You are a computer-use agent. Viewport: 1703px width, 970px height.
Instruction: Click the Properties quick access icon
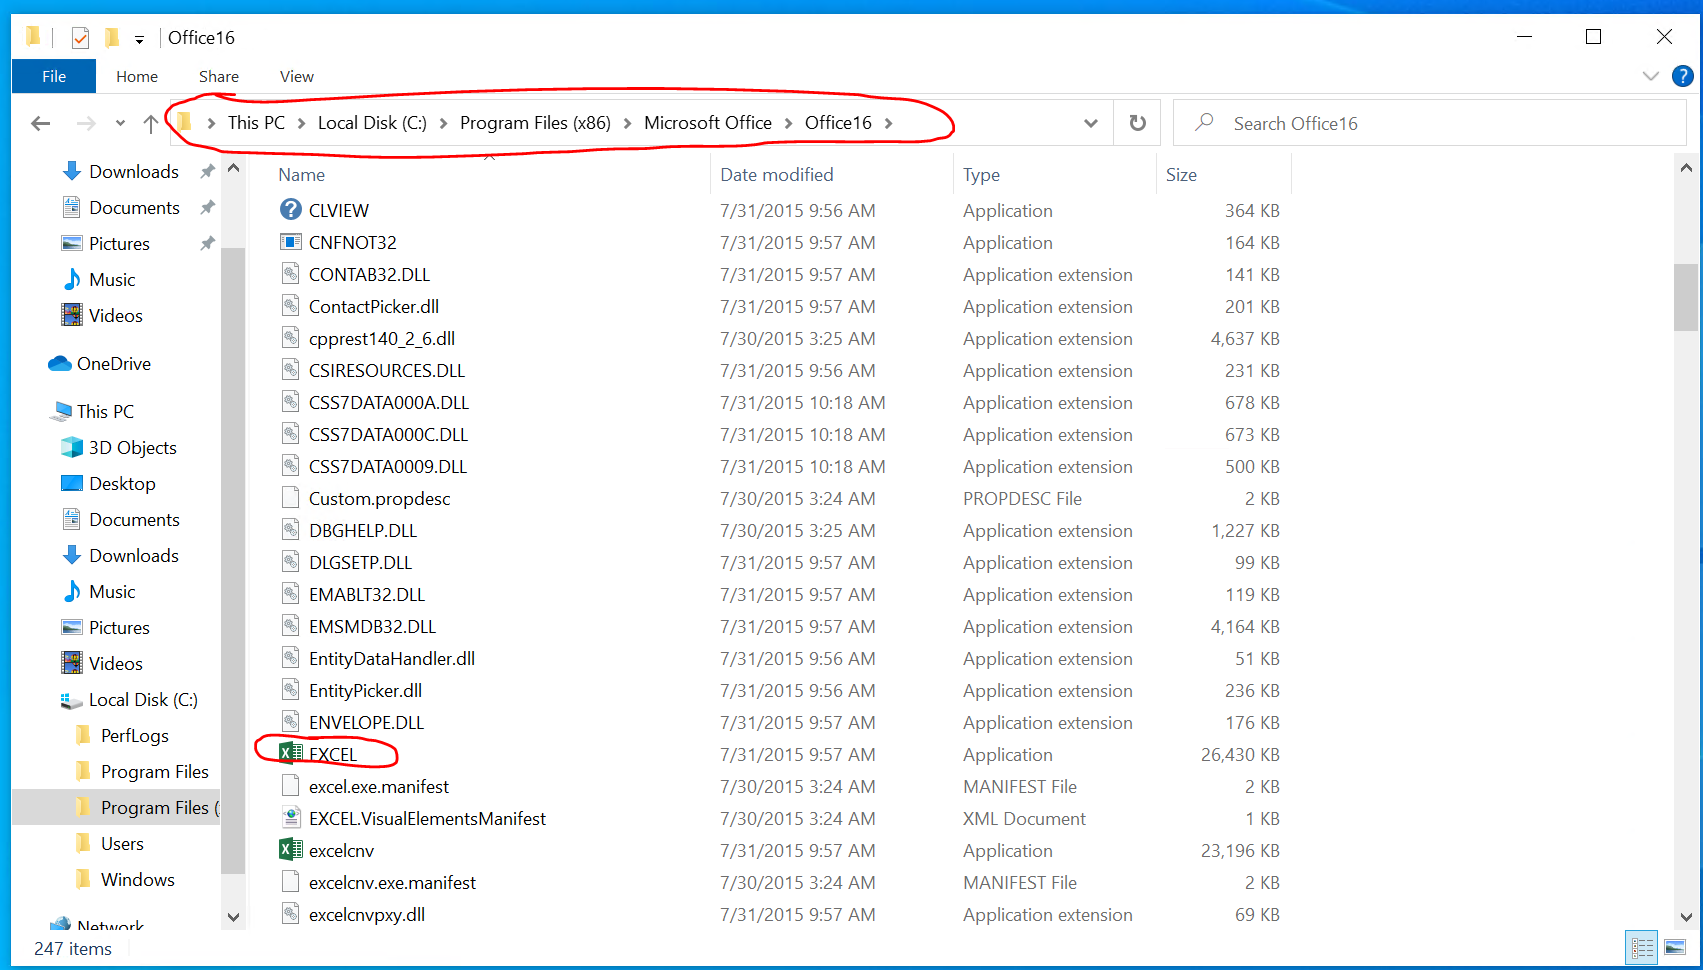81,38
